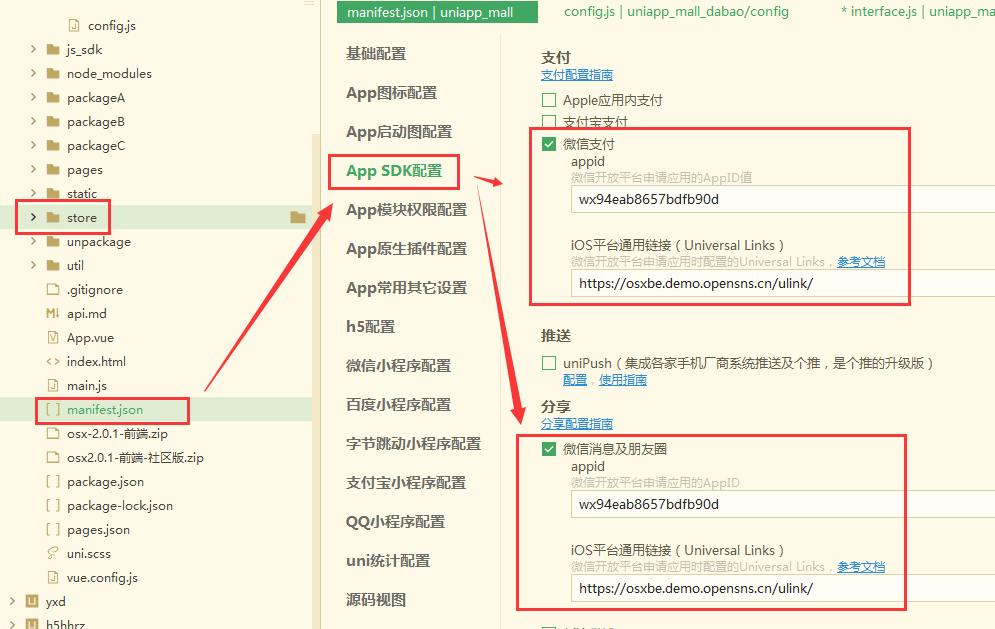Click the packageA folder icon

coord(53,98)
